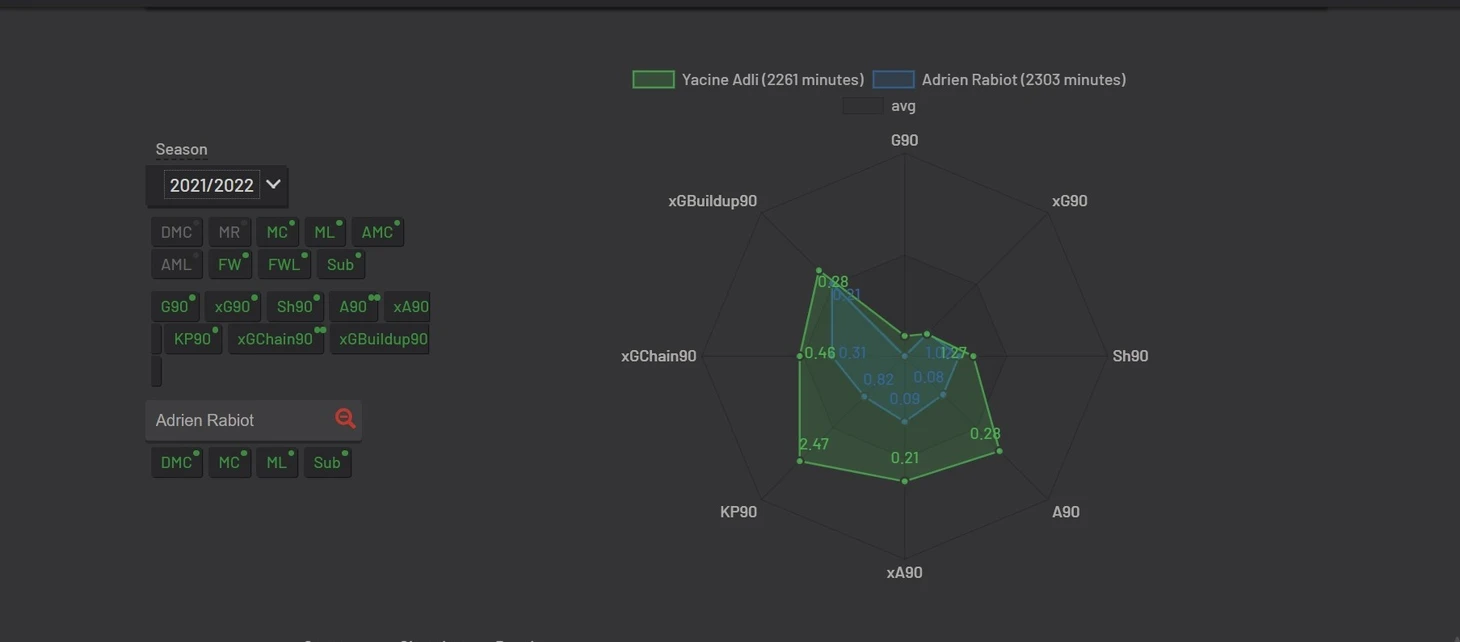The image size is (1460, 642).
Task: Click the Adrien Rabiot player search field
Action: [240, 420]
